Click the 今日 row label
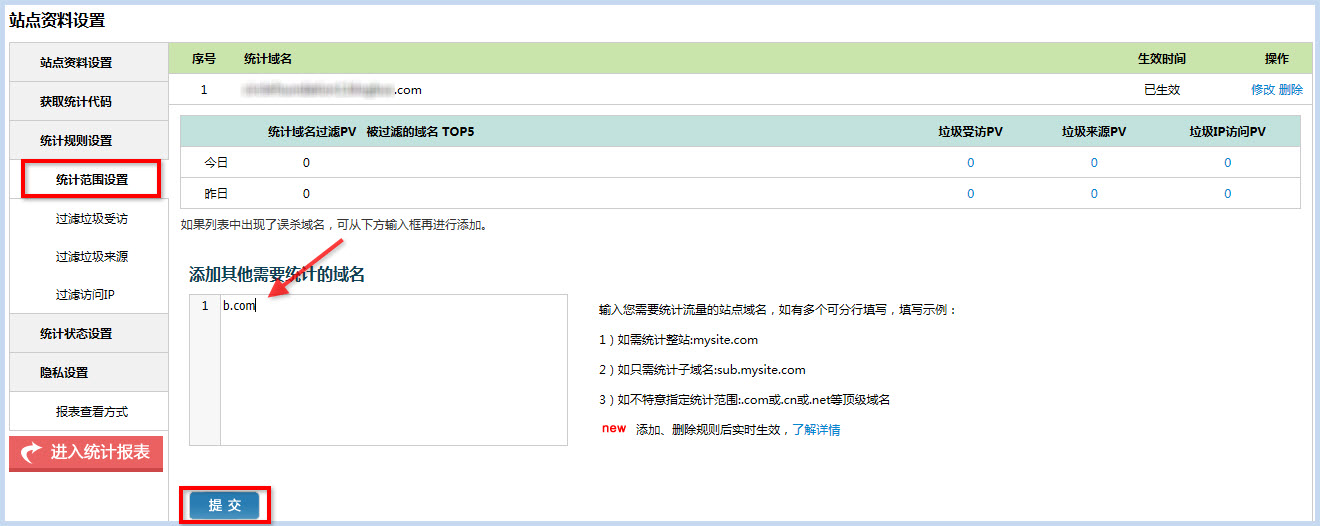The width and height of the screenshot is (1320, 526). (216, 162)
